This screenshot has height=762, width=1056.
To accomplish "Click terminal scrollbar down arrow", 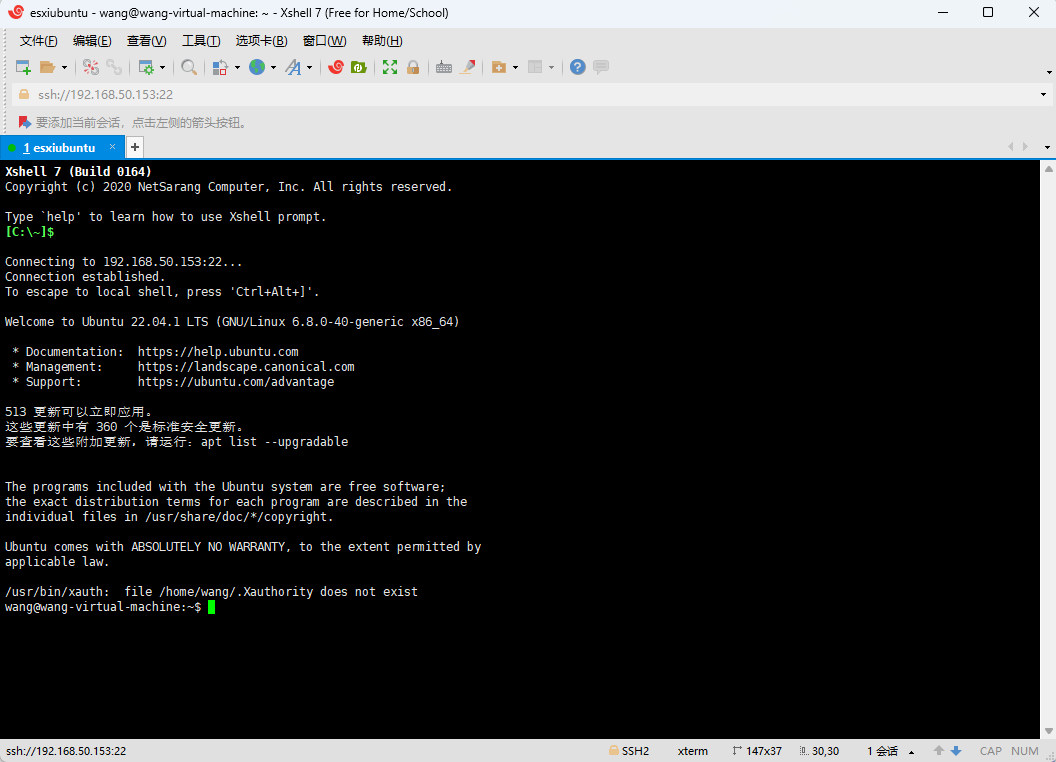I will coord(1049,731).
